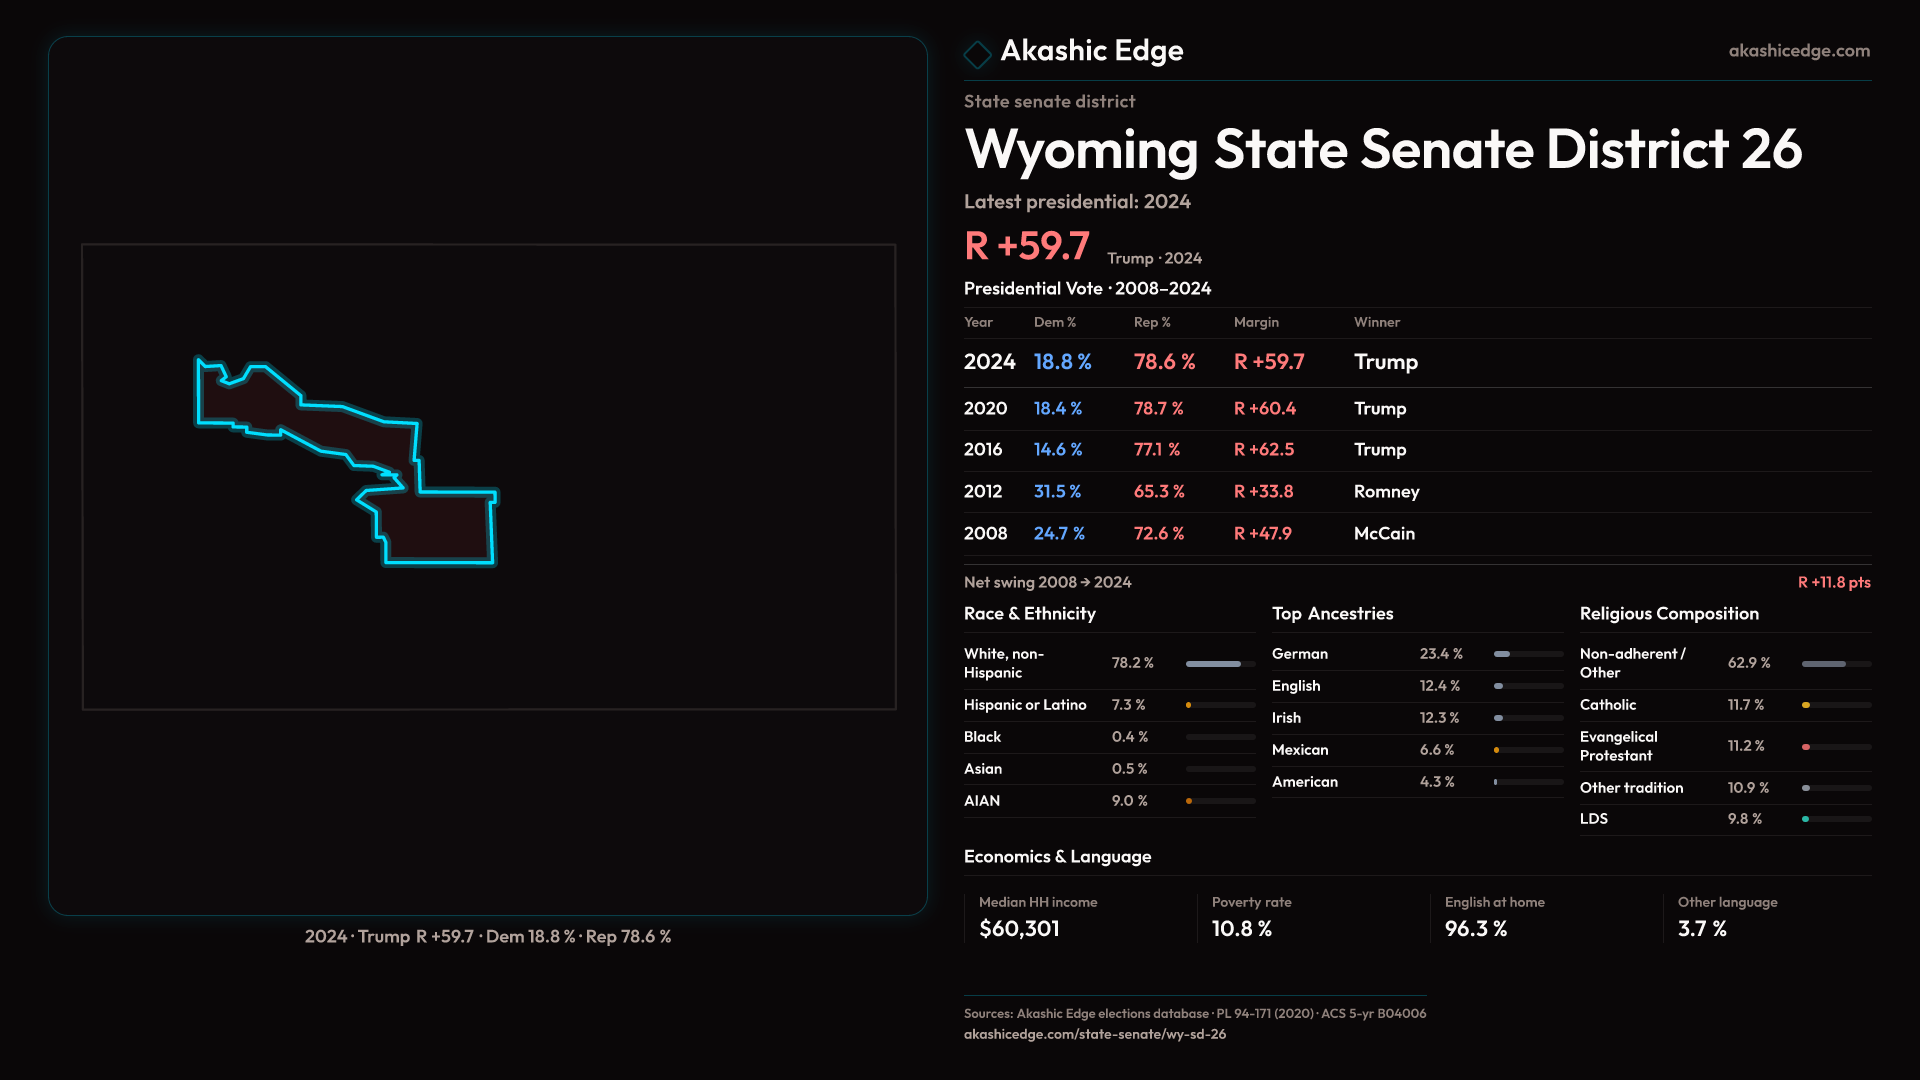Click the Median HH income value
Image resolution: width=1920 pixels, height=1080 pixels.
point(1019,929)
